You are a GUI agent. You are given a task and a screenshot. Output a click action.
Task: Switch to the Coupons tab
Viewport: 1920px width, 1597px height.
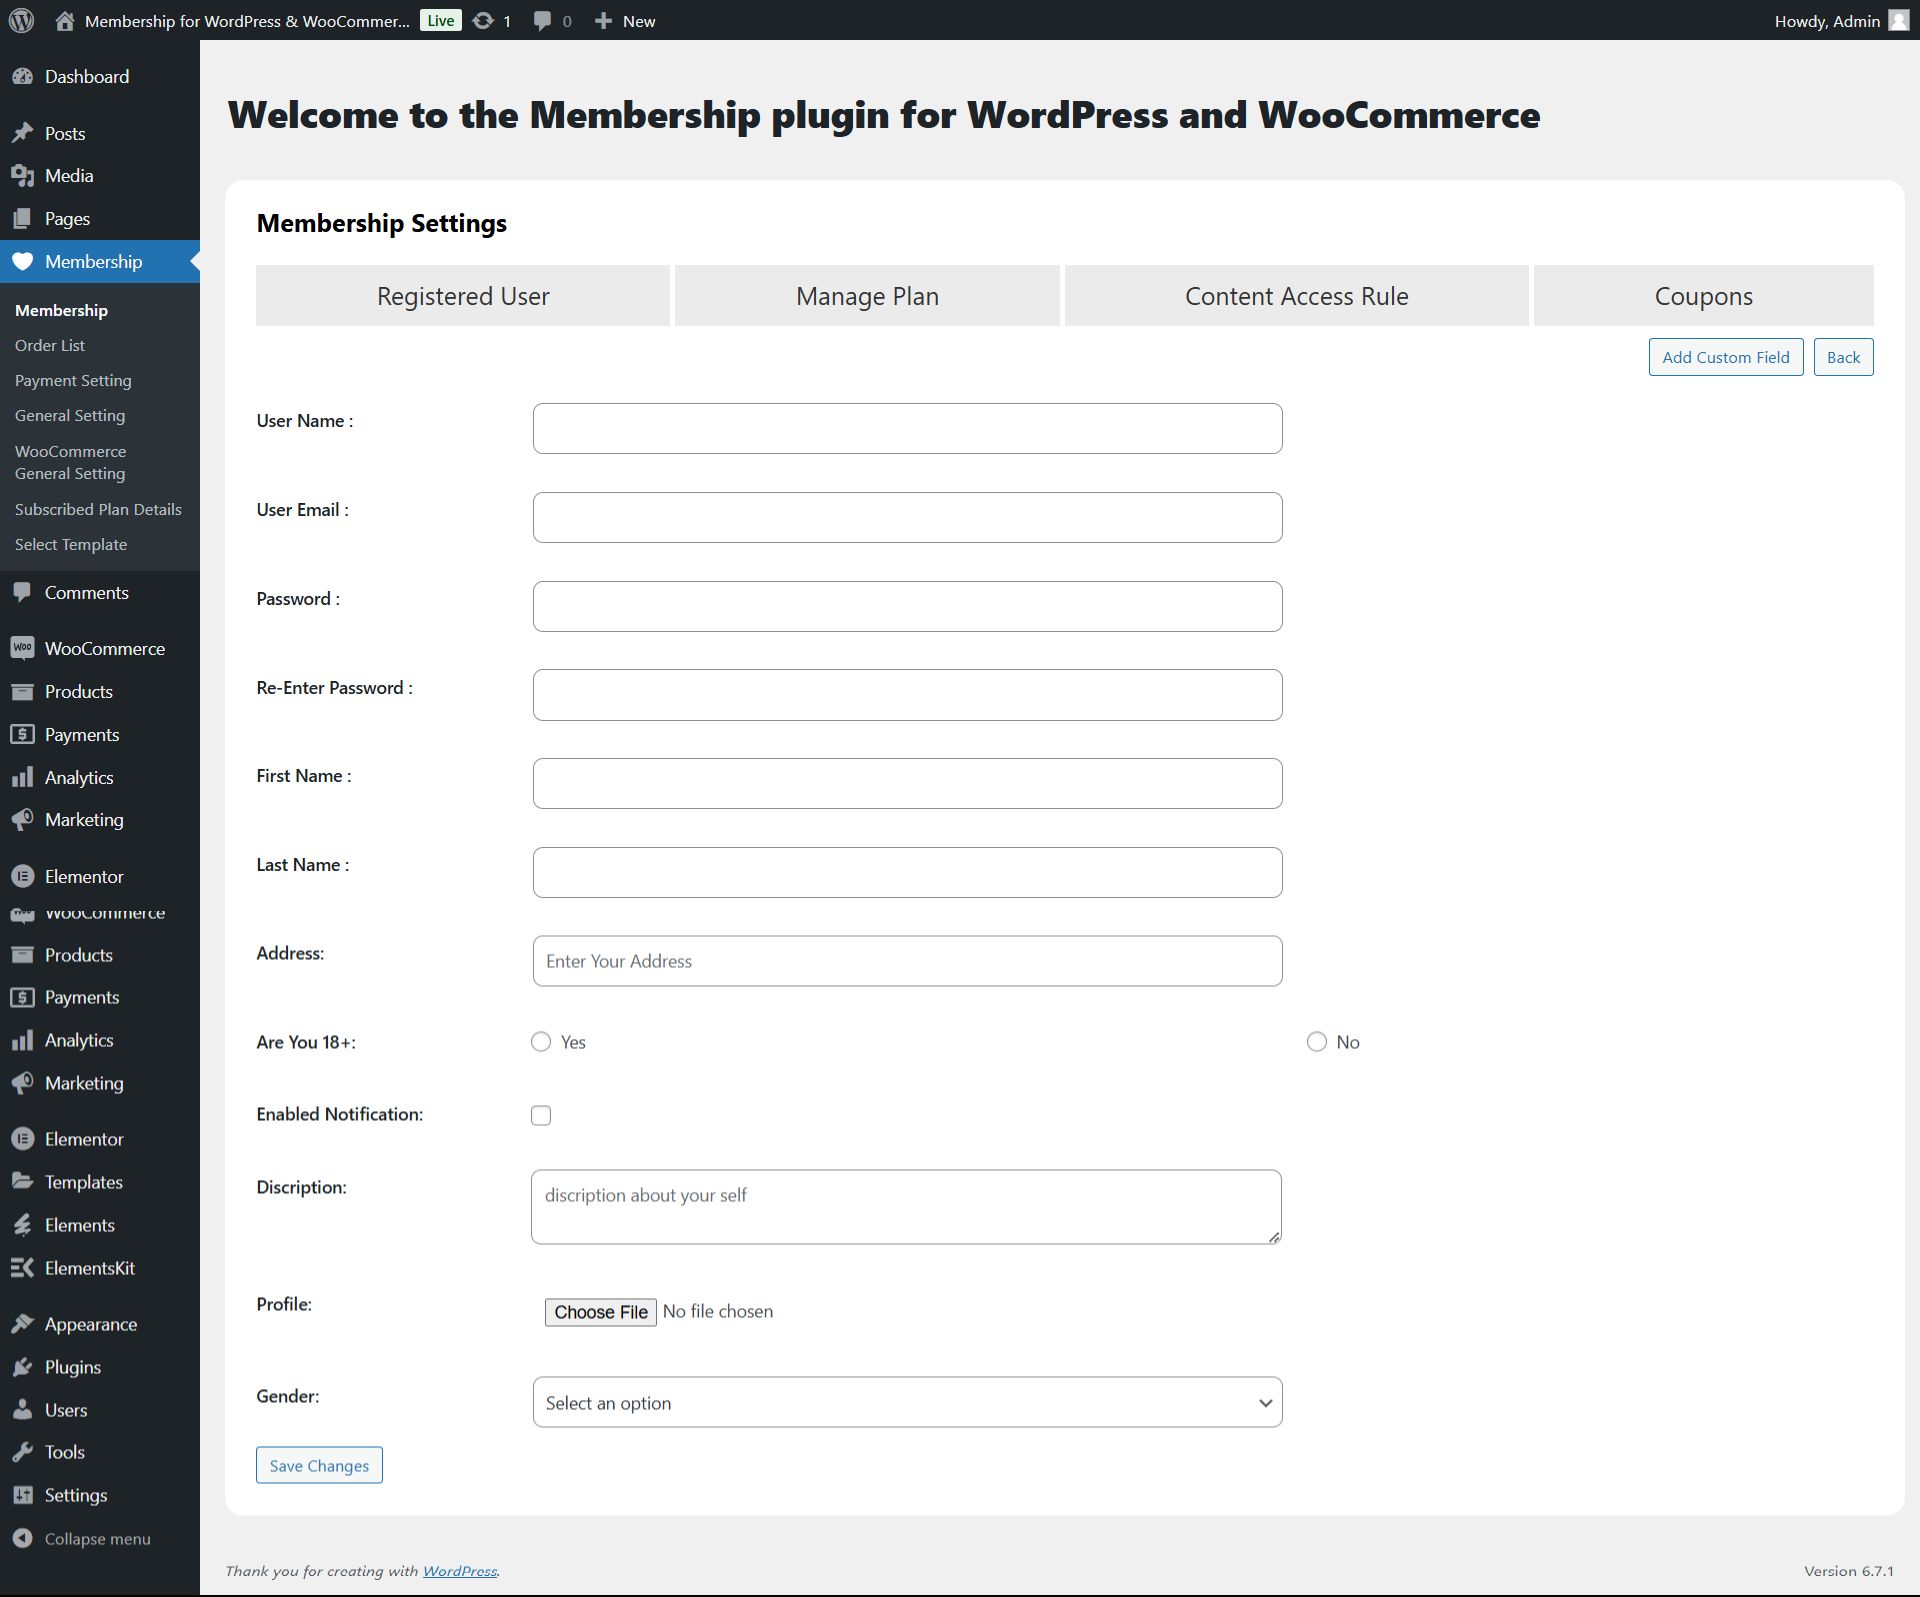pos(1703,296)
